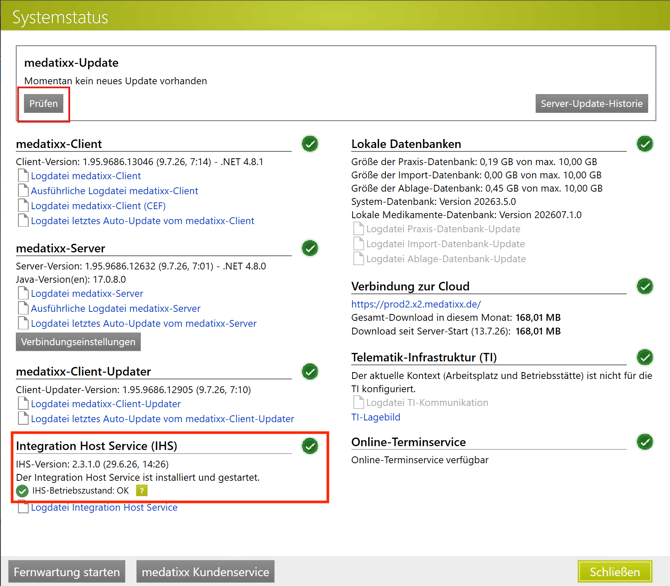The width and height of the screenshot is (670, 586).
Task: Click file icon beside Logdatei medatixx-Server
Action: (24, 293)
